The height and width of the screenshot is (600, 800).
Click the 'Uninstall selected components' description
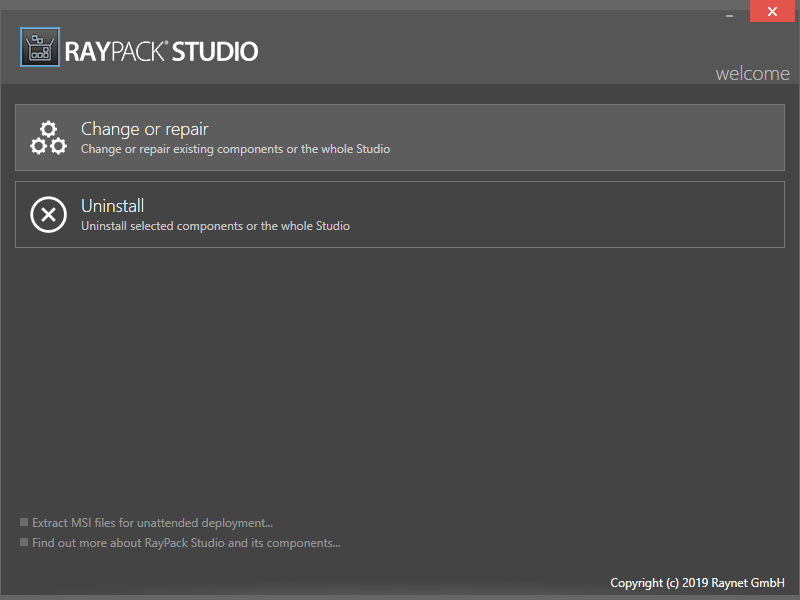215,226
